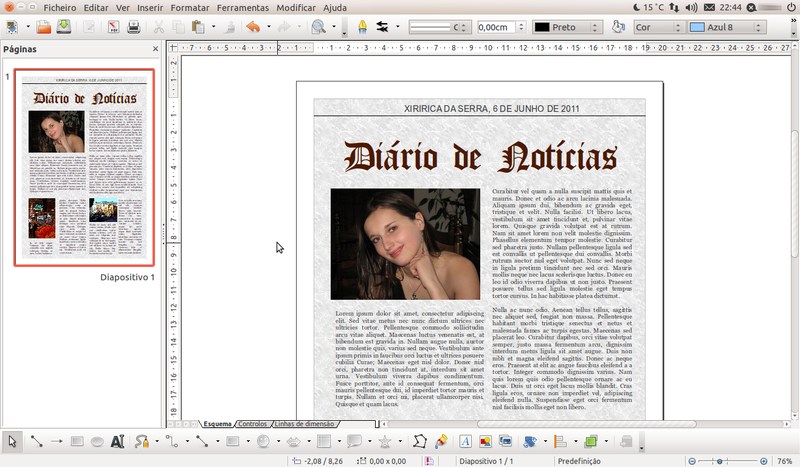Click the Undo arrow icon
Screen dimensions: 800x467
point(252,27)
